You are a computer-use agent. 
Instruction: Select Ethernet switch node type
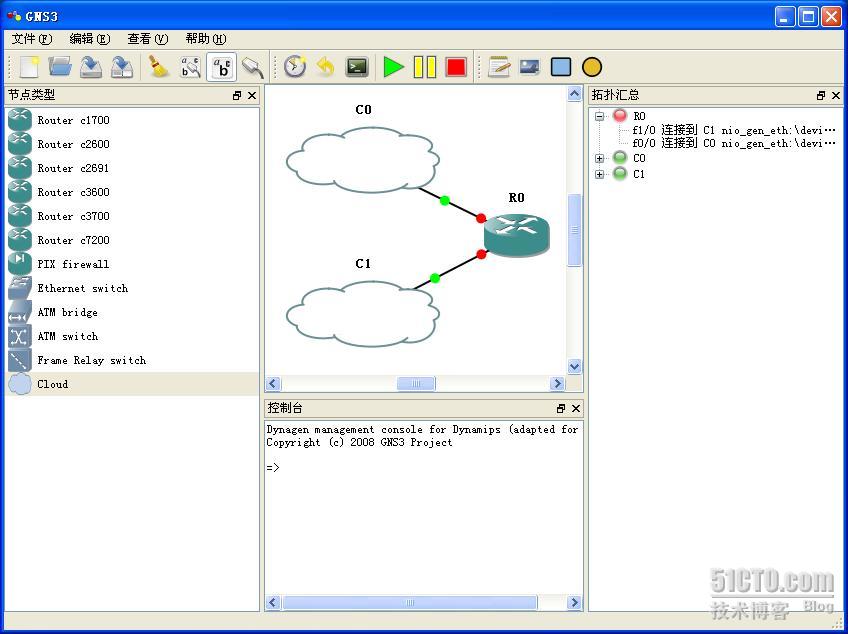point(132,288)
